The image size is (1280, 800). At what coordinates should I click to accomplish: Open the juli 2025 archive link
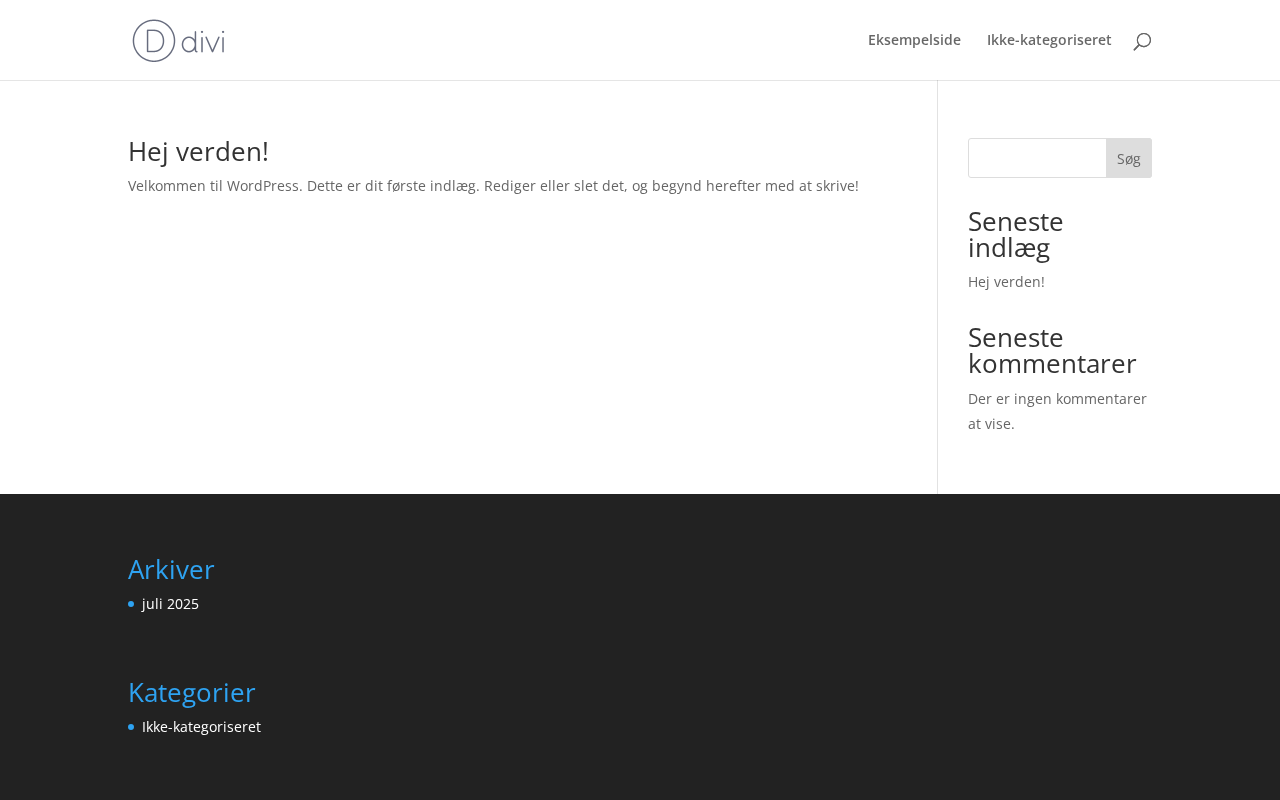[170, 604]
